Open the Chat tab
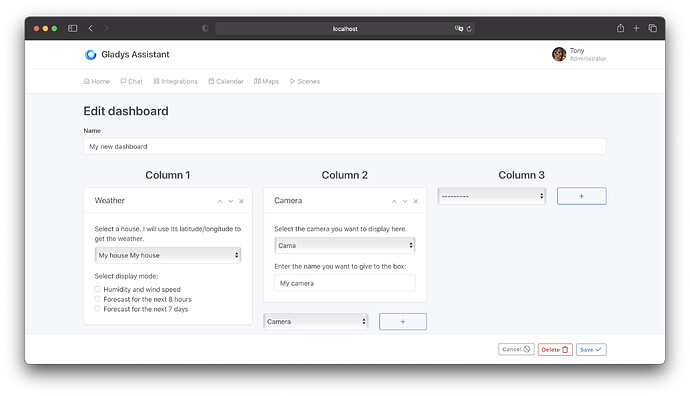Image resolution: width=690 pixels, height=396 pixels. click(x=132, y=81)
